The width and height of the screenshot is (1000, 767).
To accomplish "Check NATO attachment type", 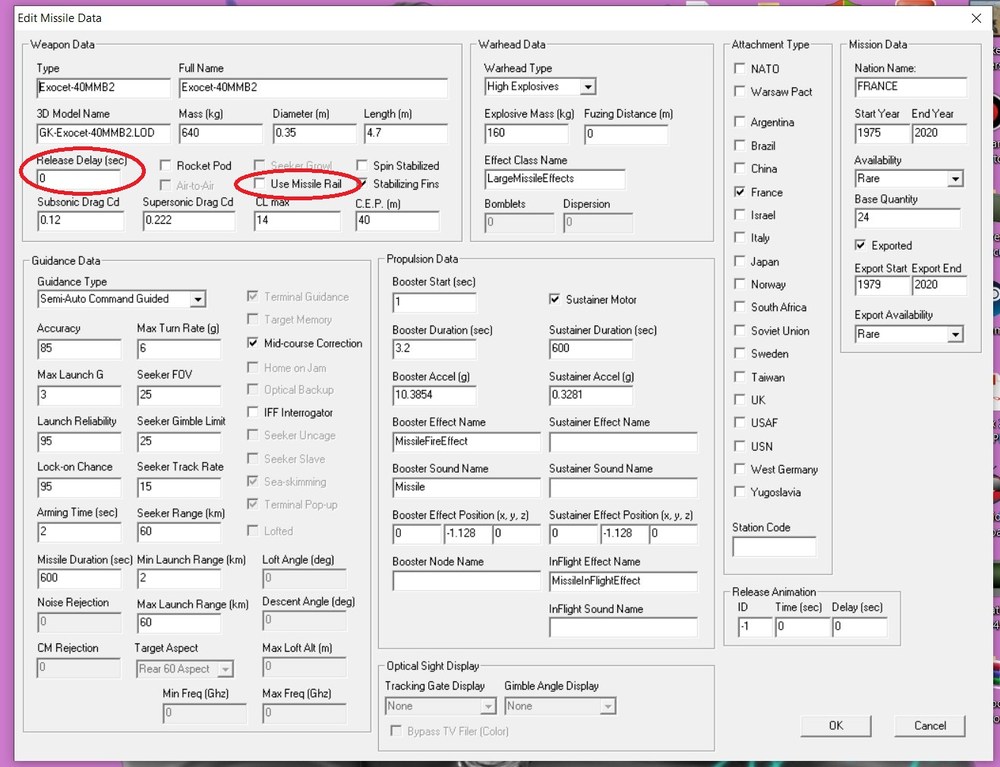I will pos(740,68).
